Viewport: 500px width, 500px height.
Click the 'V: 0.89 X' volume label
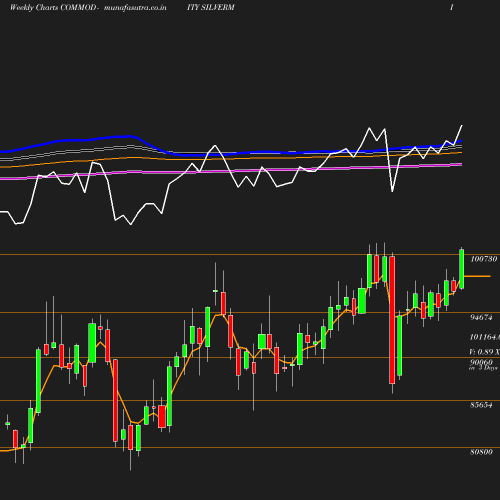[x=484, y=352]
